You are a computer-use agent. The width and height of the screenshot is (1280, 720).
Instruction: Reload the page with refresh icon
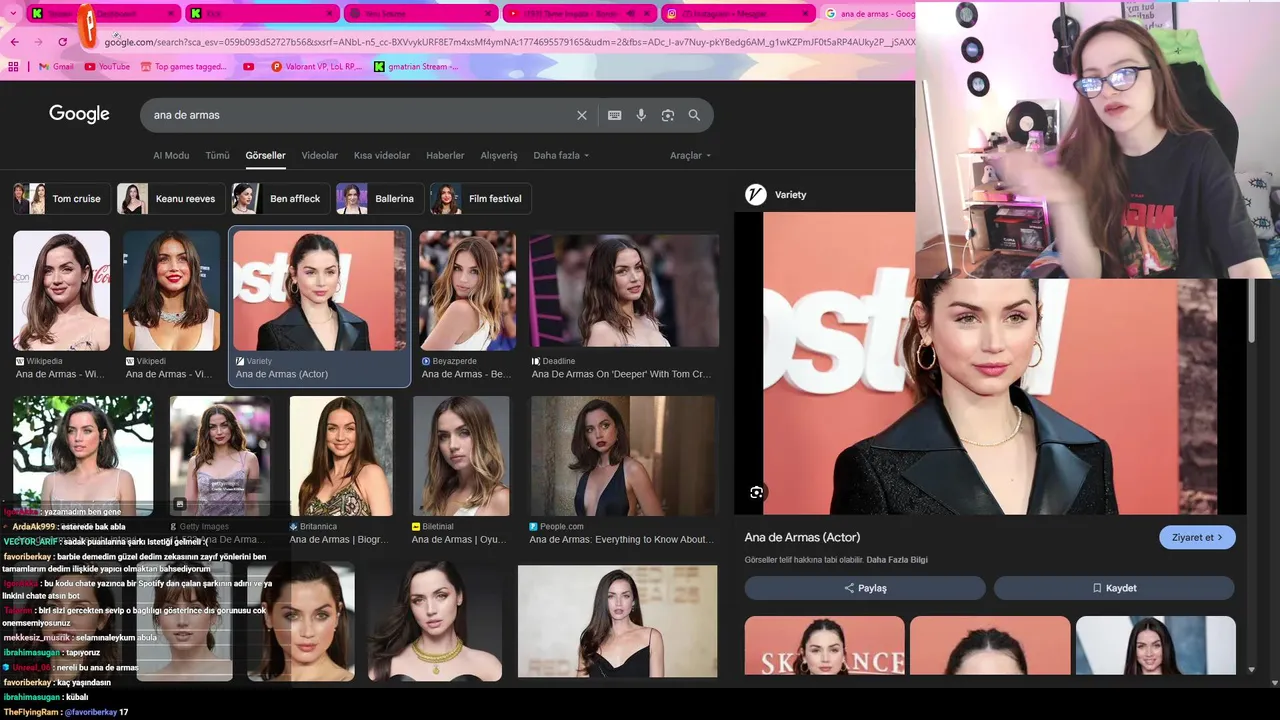point(63,42)
